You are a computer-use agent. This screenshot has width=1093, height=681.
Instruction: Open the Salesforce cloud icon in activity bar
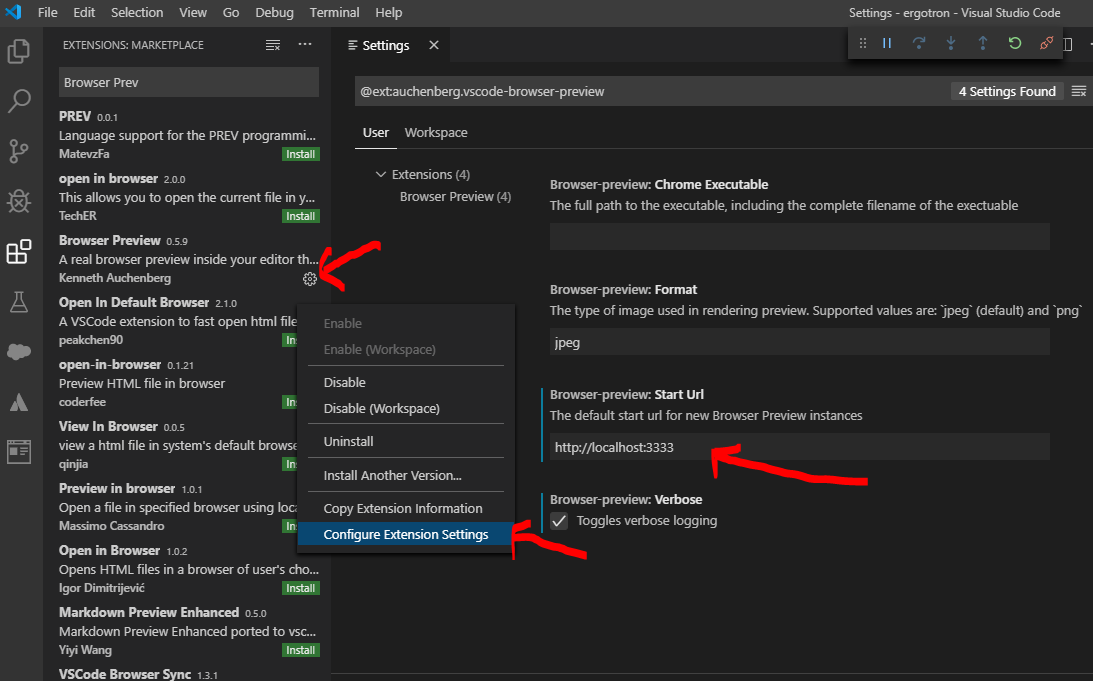[19, 352]
